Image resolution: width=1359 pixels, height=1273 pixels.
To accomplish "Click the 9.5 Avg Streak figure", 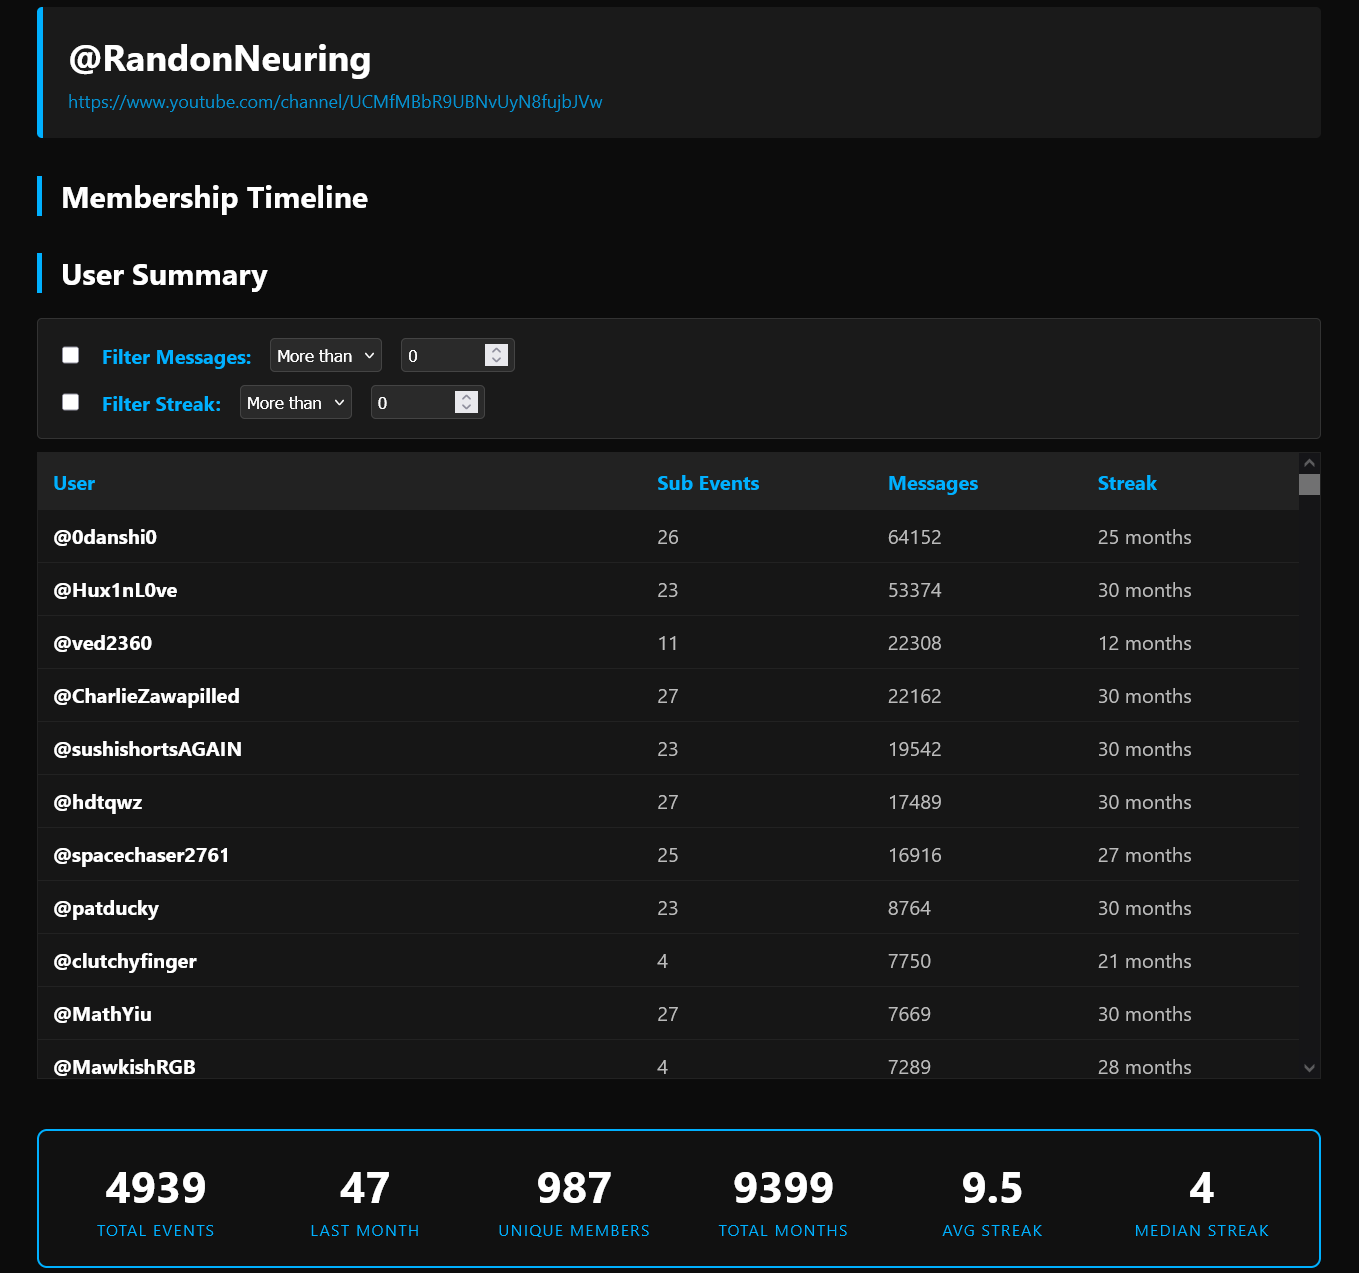I will 992,1188.
